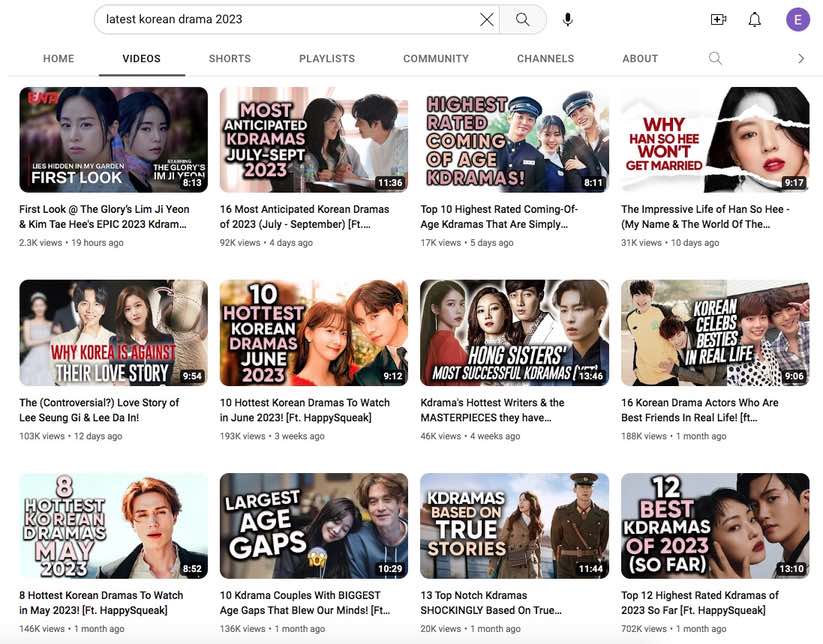Open the PLAYLISTS tab
The height and width of the screenshot is (644, 823).
click(326, 58)
